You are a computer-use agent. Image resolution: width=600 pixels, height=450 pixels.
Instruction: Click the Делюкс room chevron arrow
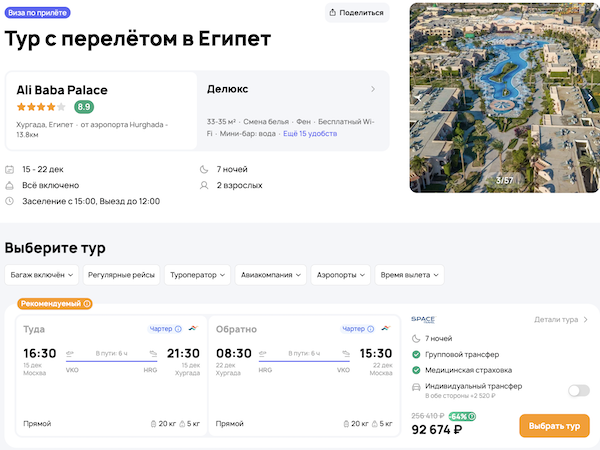pyautogui.click(x=373, y=89)
